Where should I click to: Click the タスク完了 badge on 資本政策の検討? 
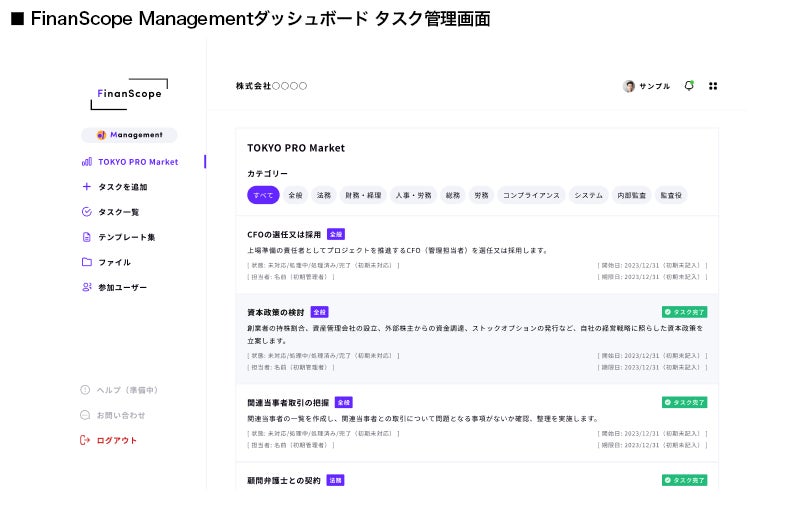coord(685,312)
